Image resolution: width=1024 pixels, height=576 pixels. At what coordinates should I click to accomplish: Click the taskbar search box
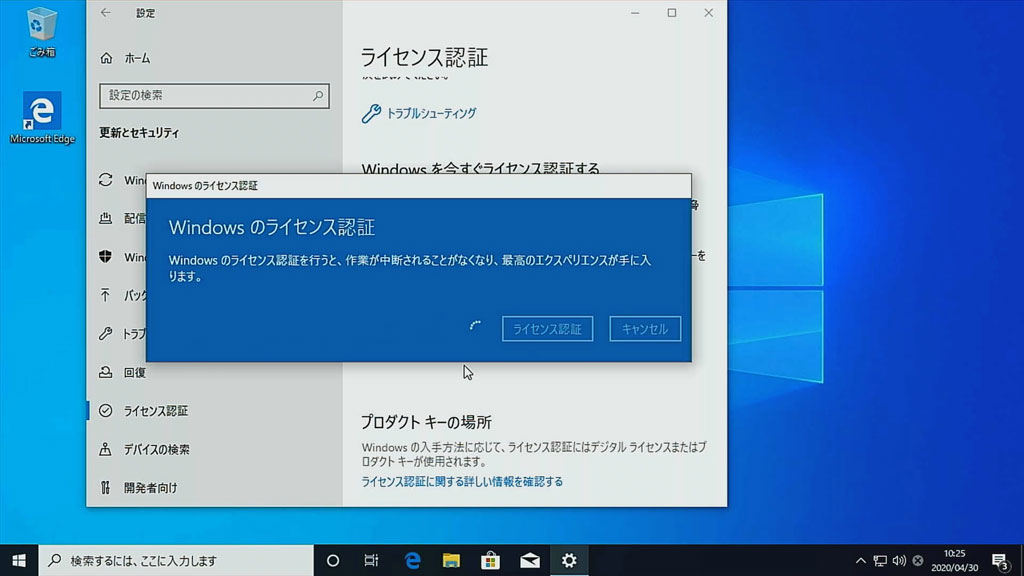[176, 560]
